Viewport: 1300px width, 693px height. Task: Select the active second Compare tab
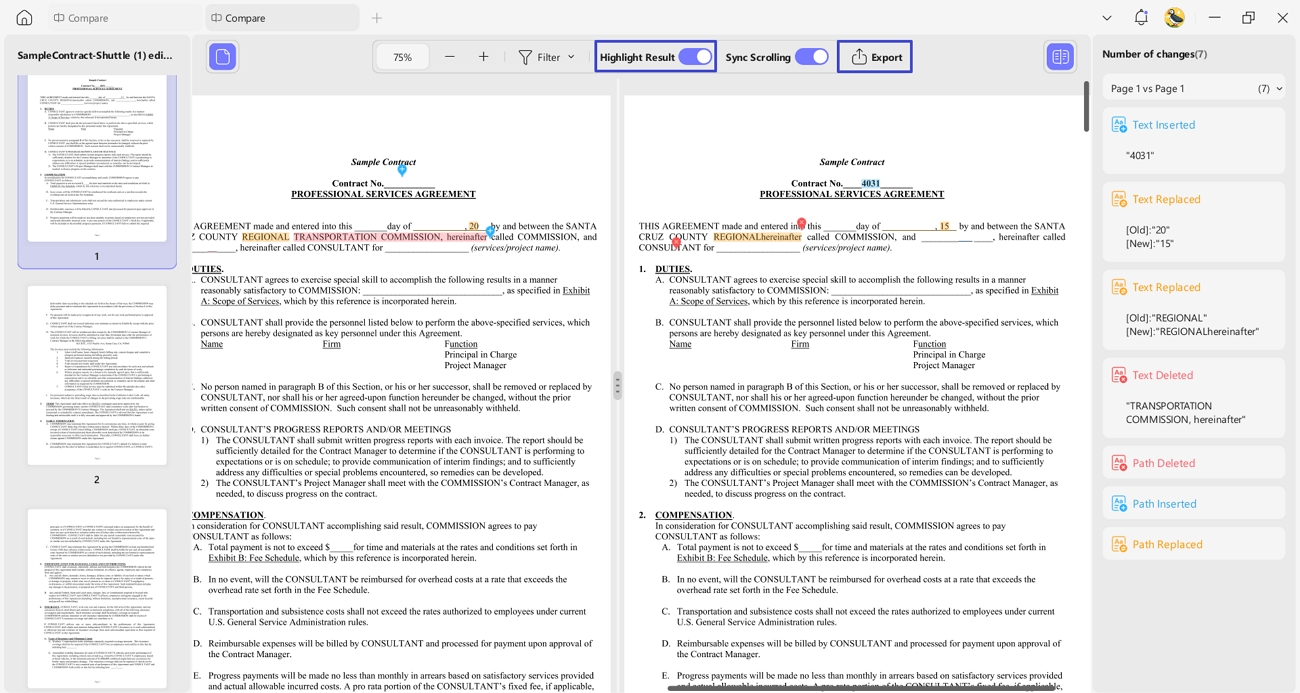(282, 18)
